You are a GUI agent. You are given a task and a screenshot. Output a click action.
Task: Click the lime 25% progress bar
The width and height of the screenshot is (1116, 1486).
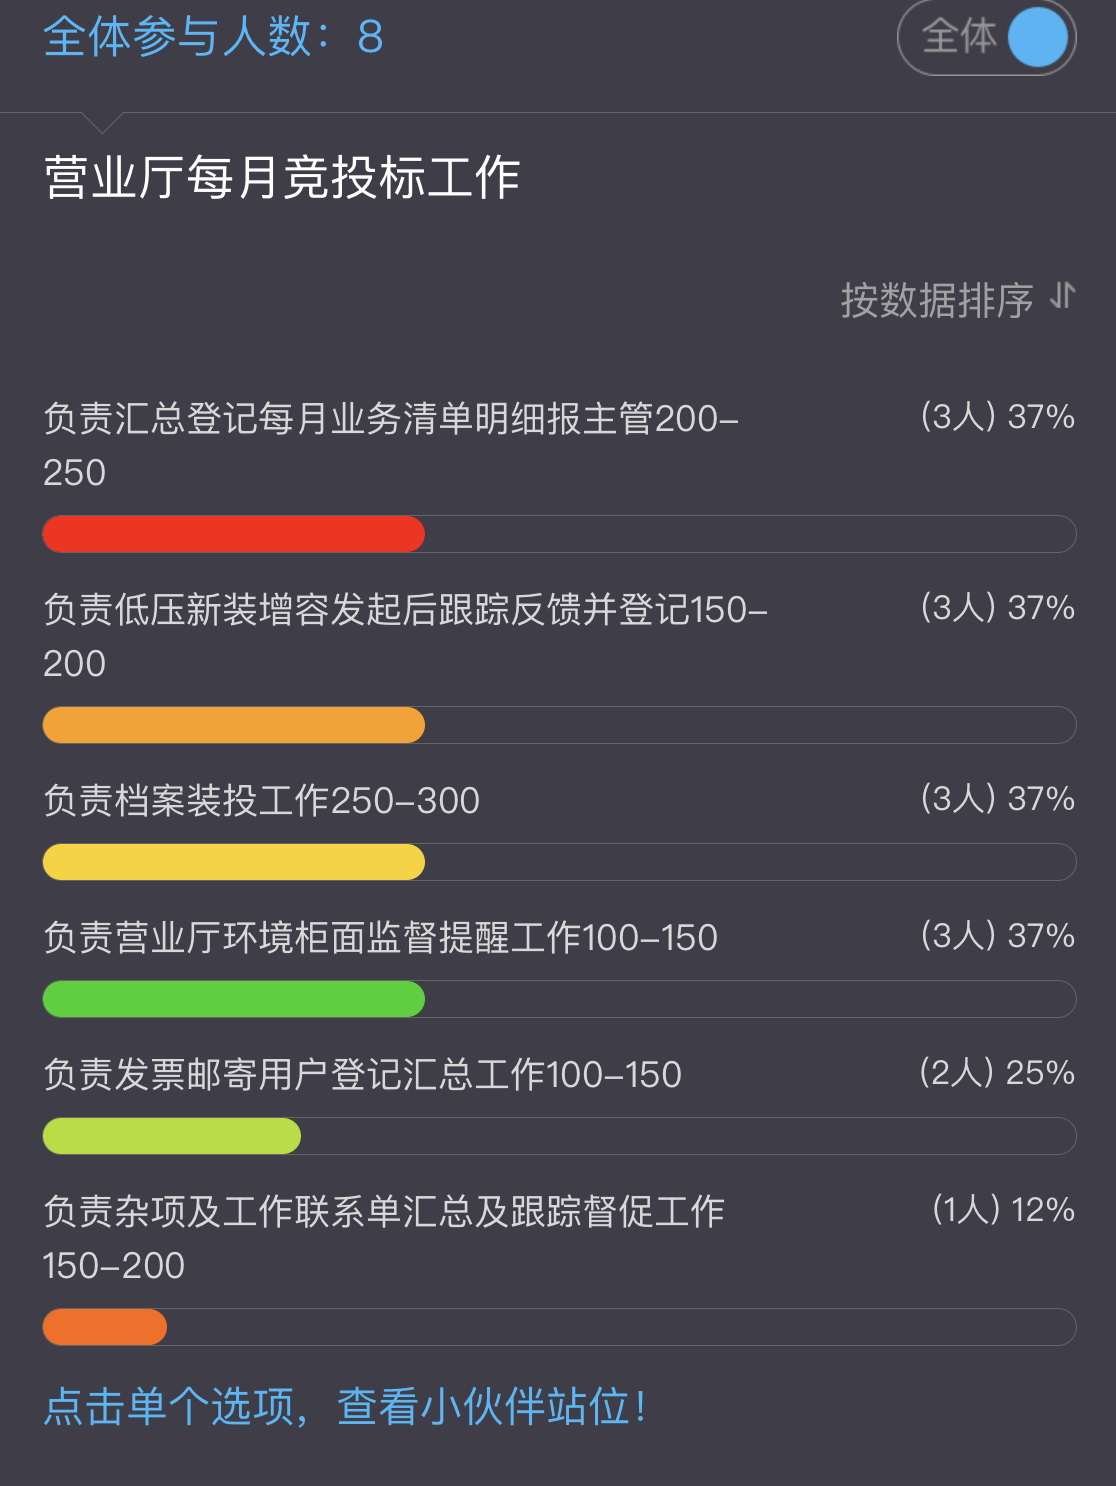pyautogui.click(x=172, y=1136)
